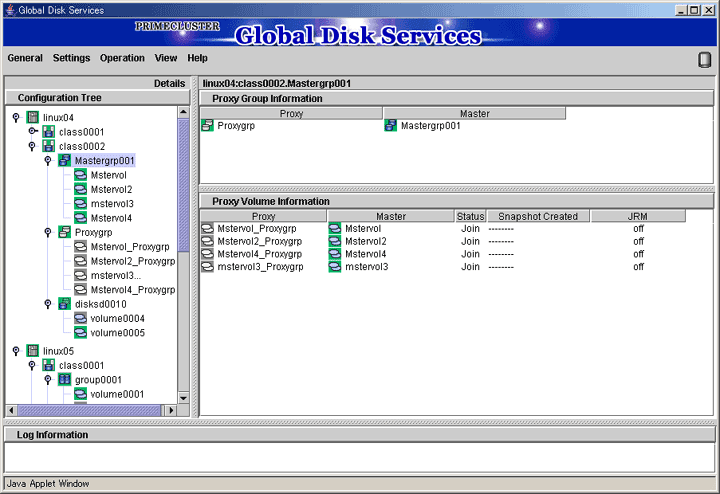The height and width of the screenshot is (494, 720).
Task: Collapse the linux04 tree node
Action: point(16,118)
